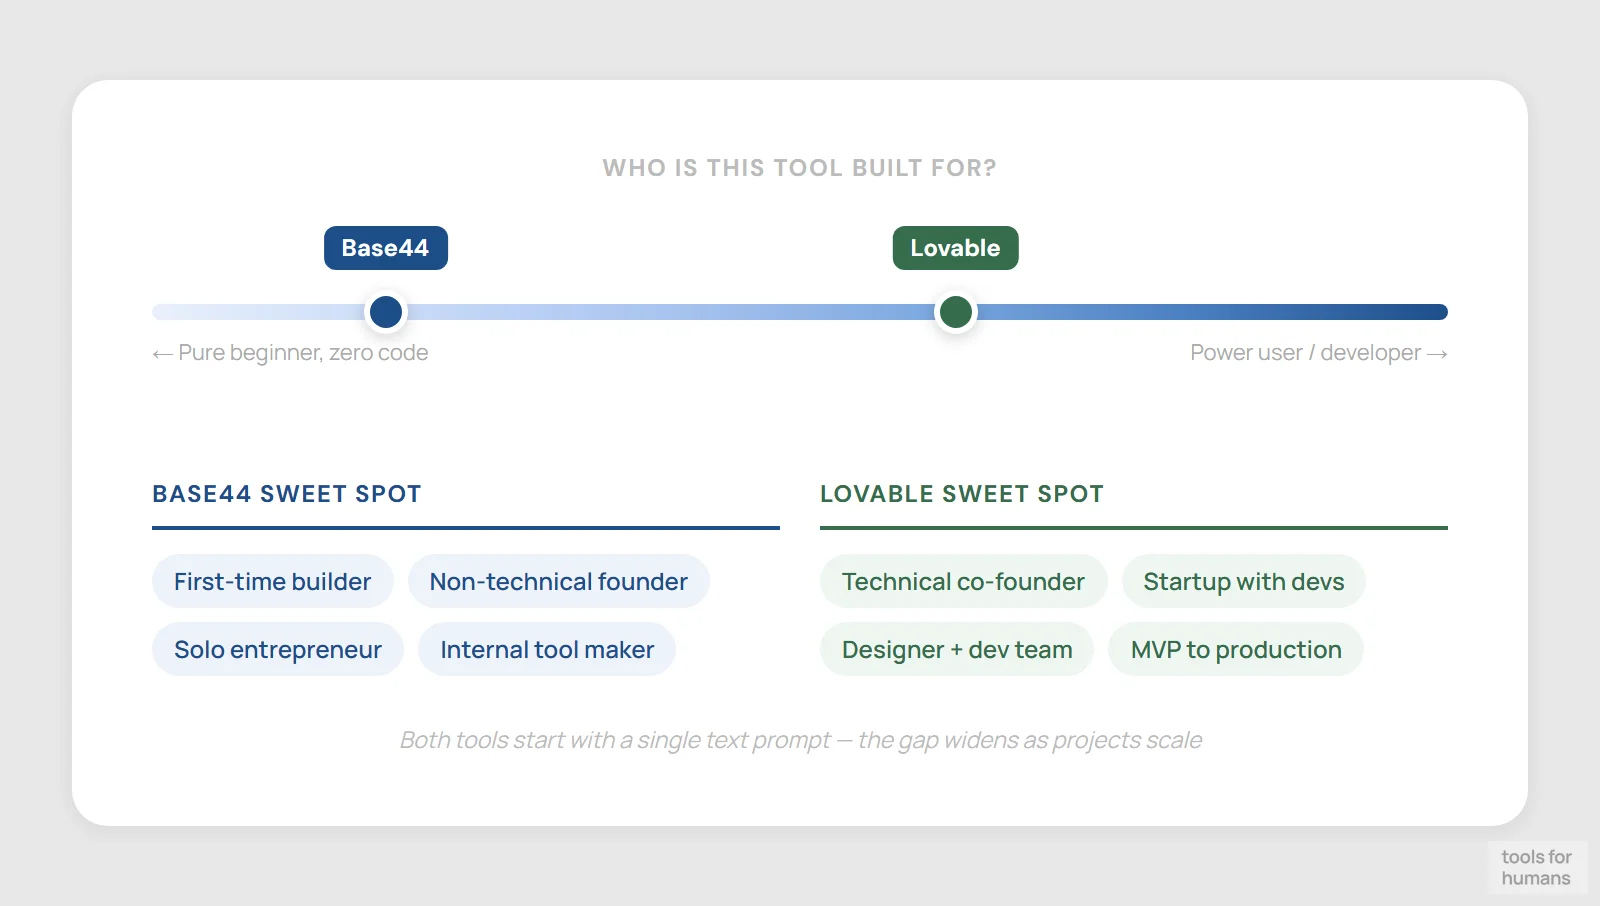Click the Base44 label badge
Viewport: 1600px width, 906px height.
[x=386, y=247]
